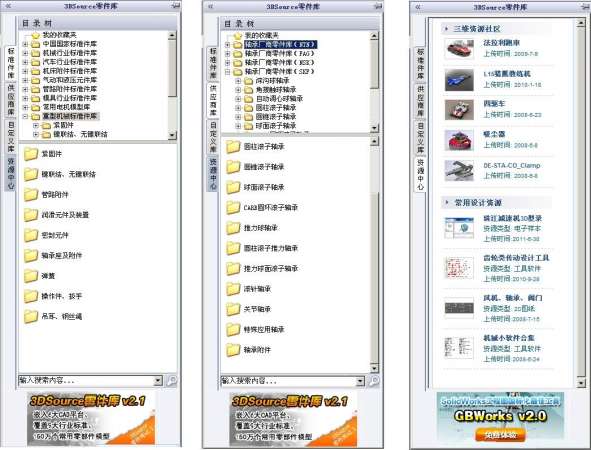Image resolution: width=591 pixels, height=450 pixels.
Task: Open the 密封元件 folder icon
Action: [31, 235]
